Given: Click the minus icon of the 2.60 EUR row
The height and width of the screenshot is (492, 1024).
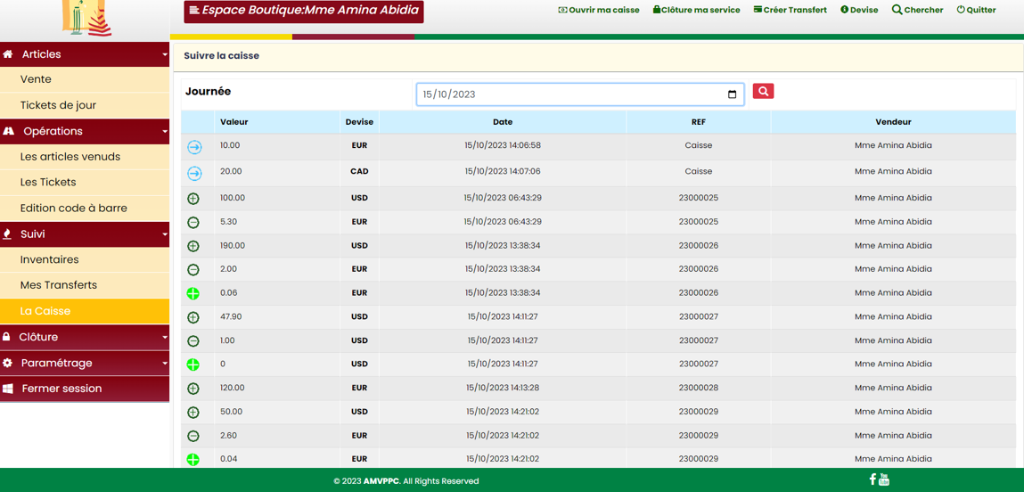Looking at the screenshot, I should click(x=193, y=436).
